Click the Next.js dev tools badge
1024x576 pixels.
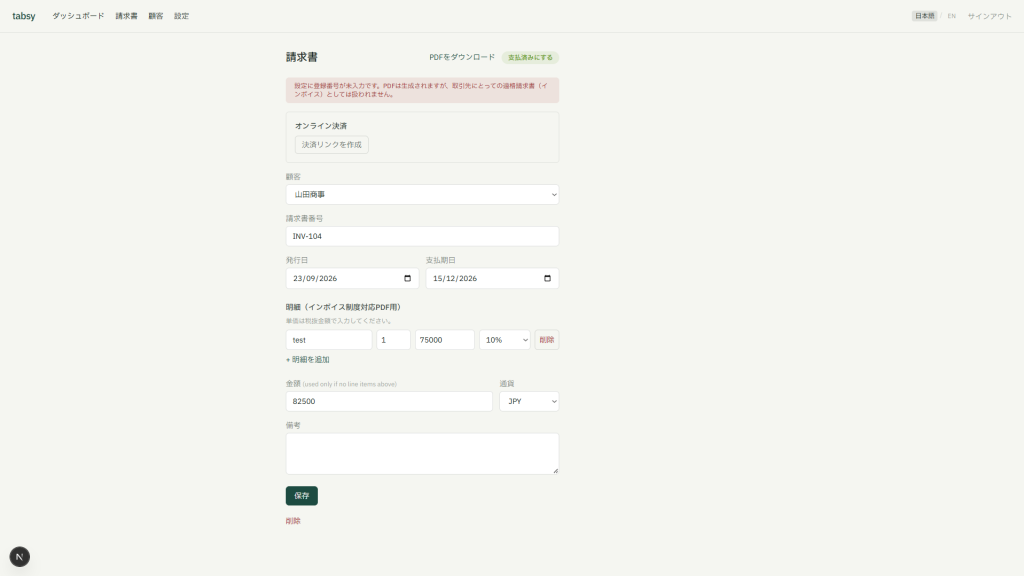point(20,556)
